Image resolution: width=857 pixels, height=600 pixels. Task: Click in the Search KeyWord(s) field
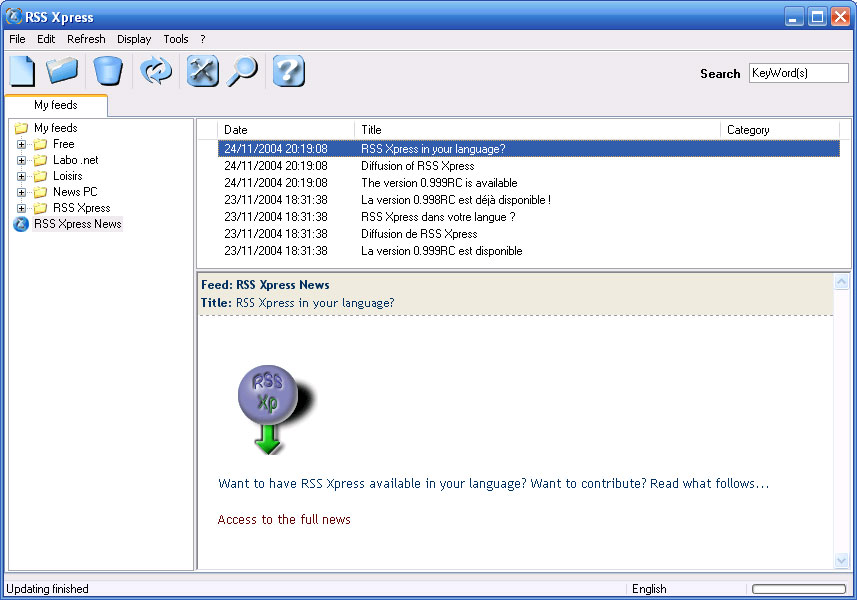coord(799,73)
